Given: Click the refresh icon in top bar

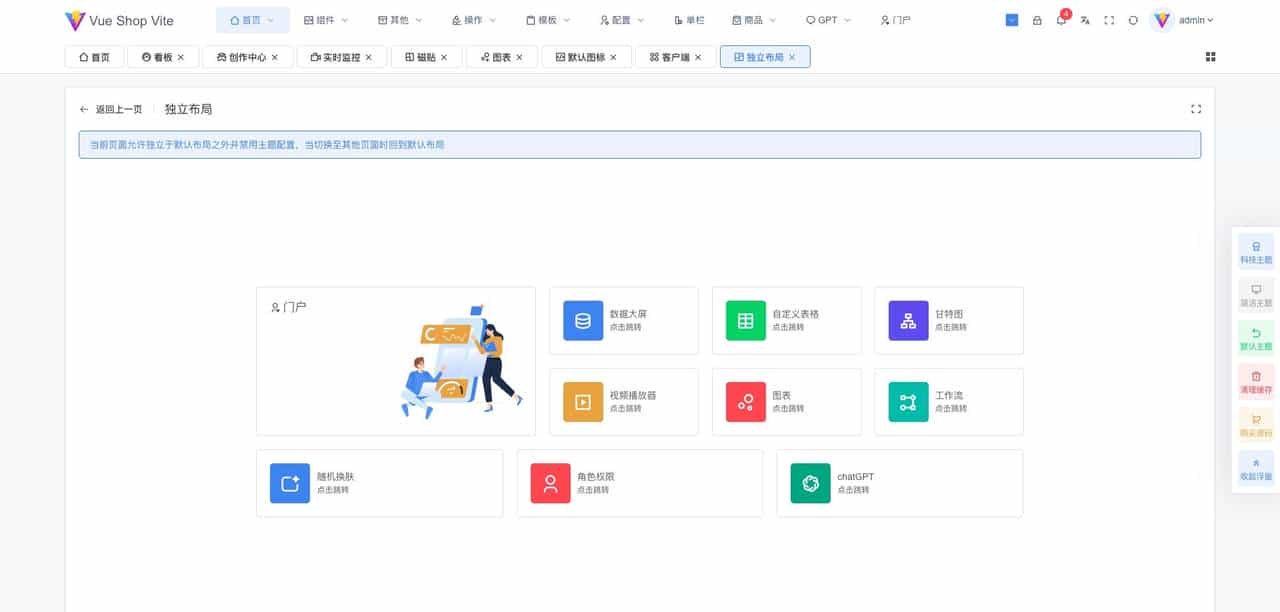Looking at the screenshot, I should point(1133,19).
